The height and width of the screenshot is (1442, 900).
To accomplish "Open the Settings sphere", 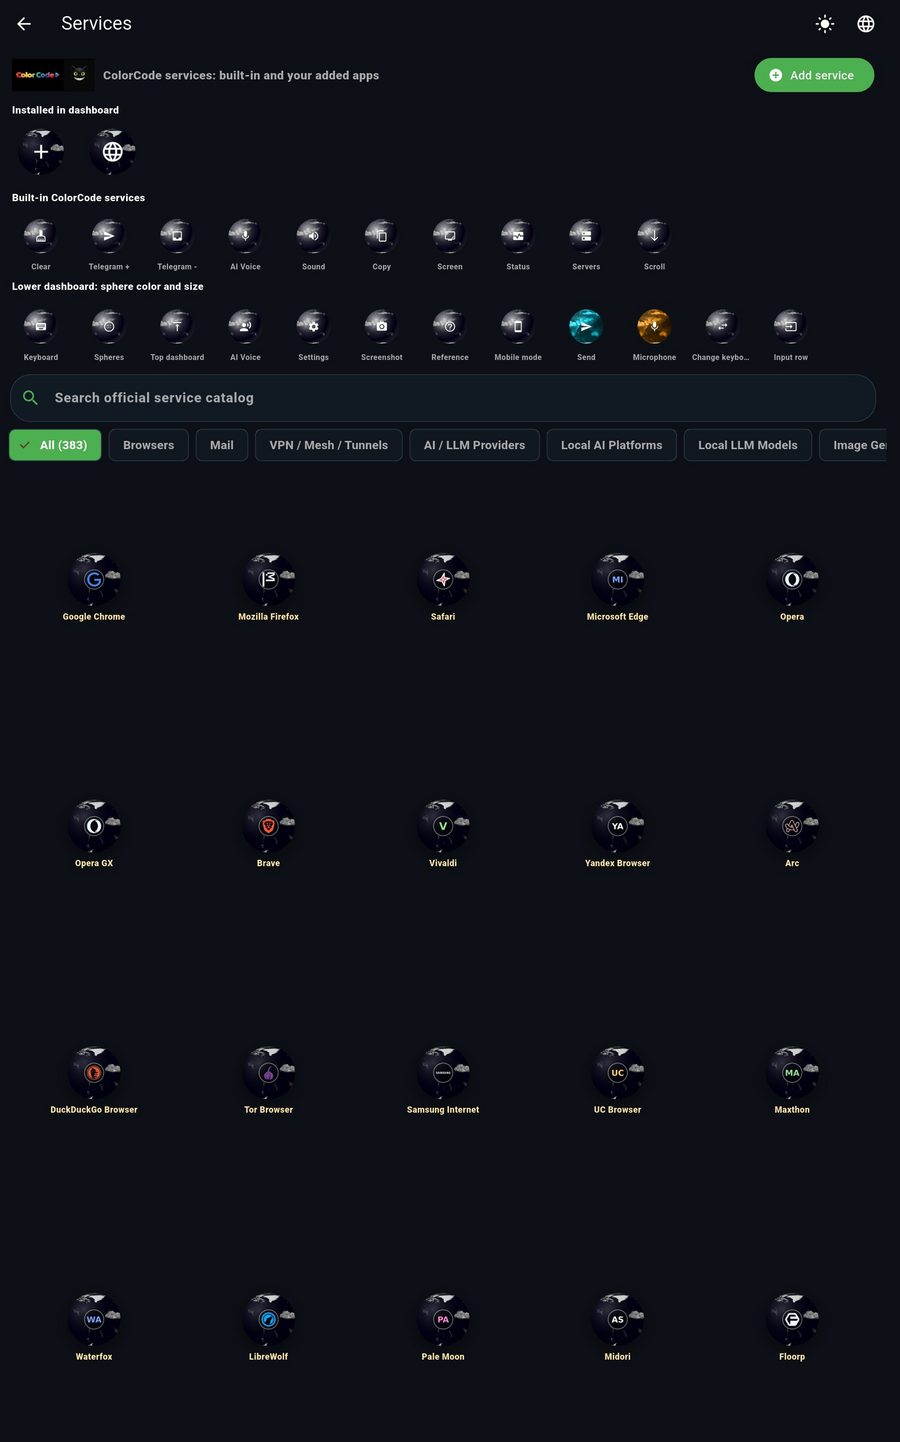I will click(313, 326).
